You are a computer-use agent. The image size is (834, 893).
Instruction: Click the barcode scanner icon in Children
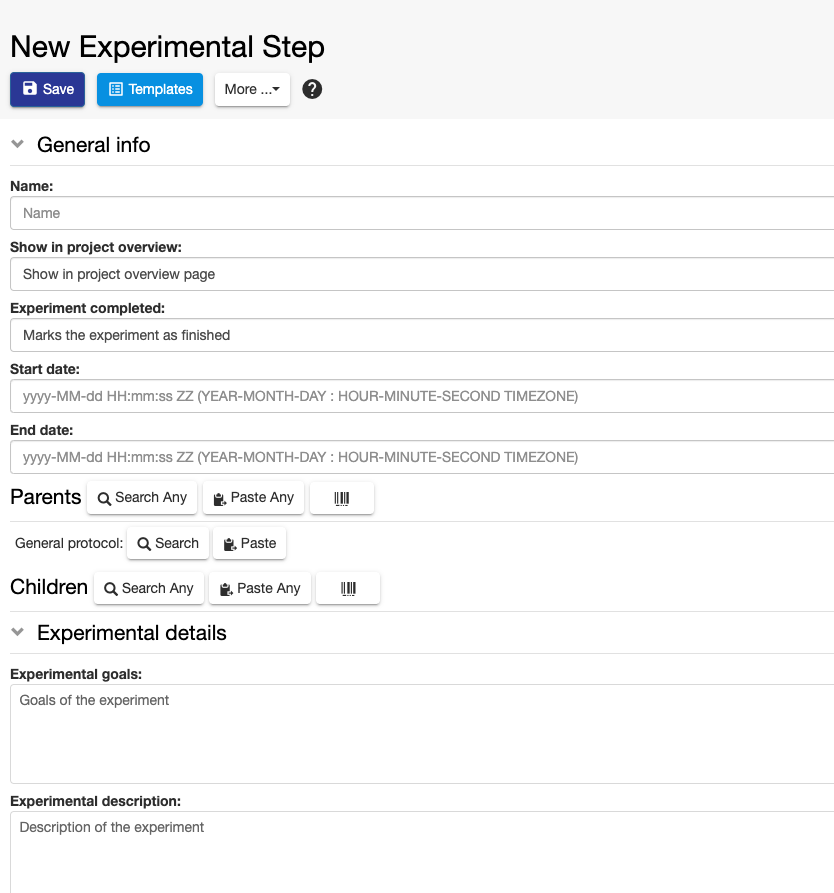click(x=348, y=588)
